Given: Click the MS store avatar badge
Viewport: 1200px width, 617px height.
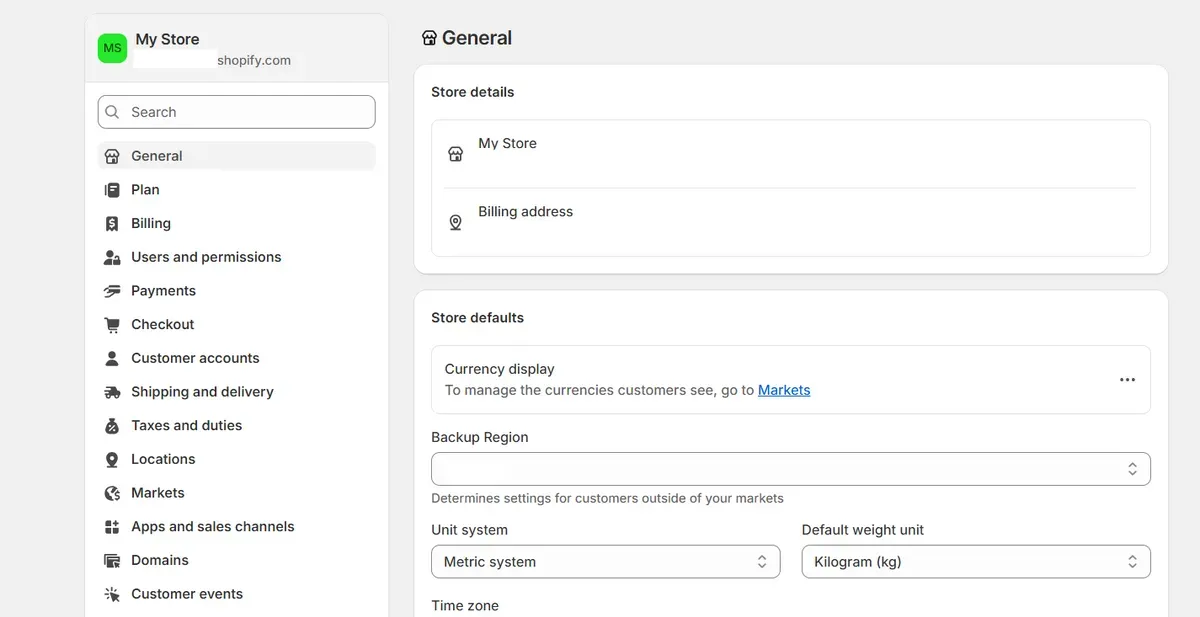Looking at the screenshot, I should (112, 48).
